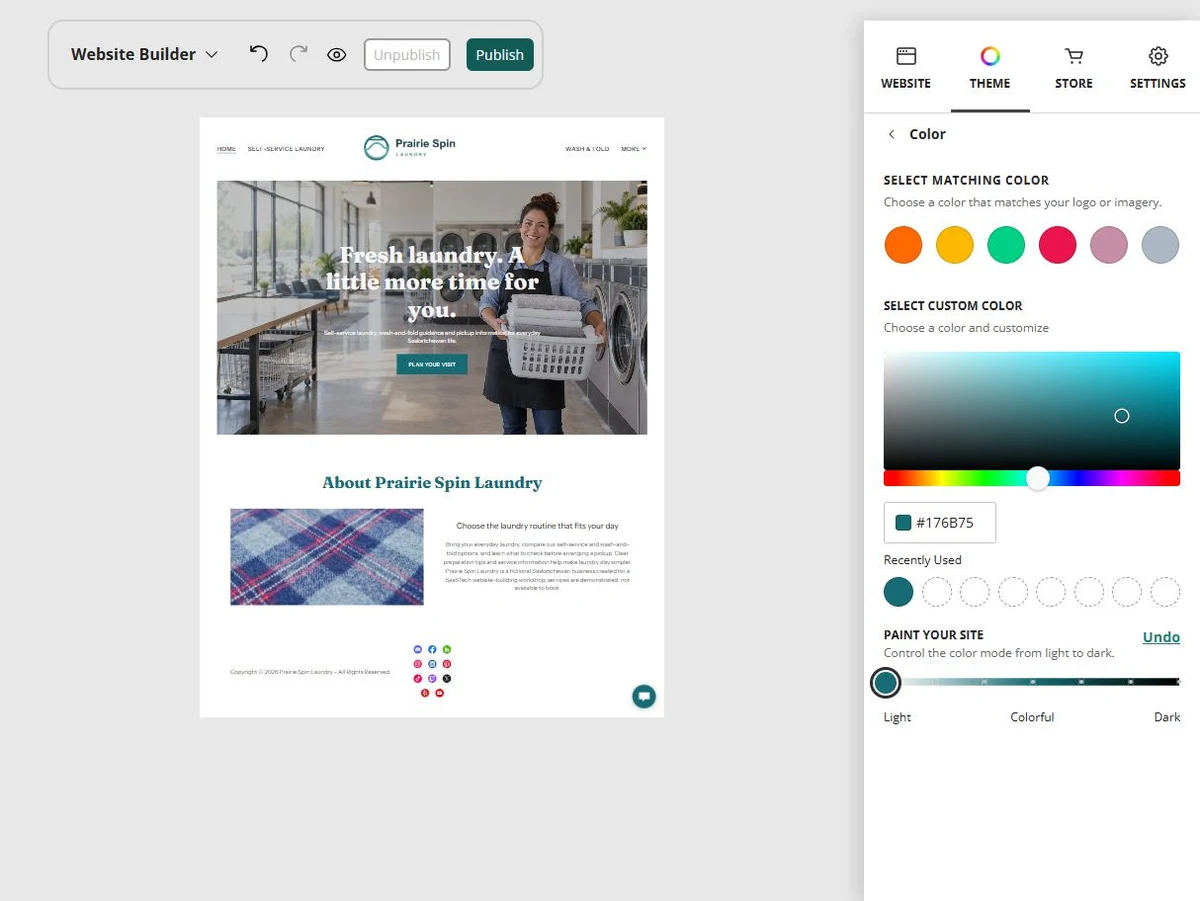Toggle preview with the eye icon

tap(337, 55)
